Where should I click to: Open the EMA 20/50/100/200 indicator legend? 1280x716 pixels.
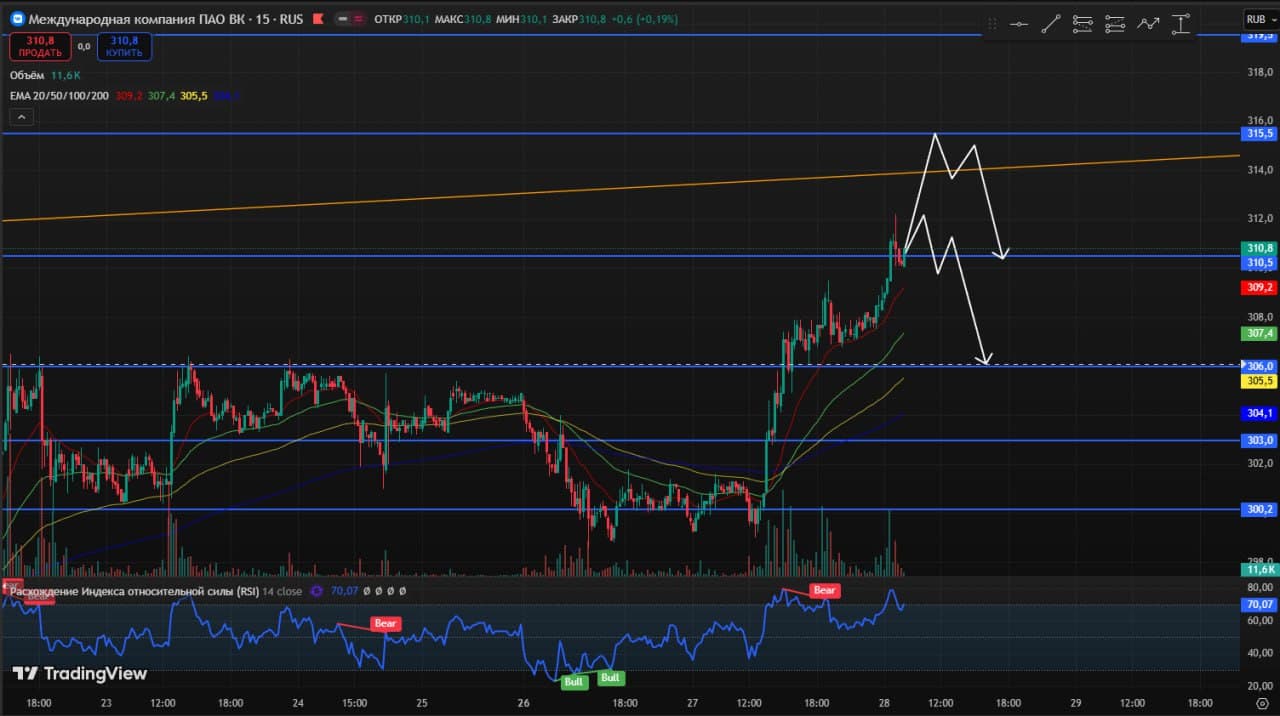point(60,96)
